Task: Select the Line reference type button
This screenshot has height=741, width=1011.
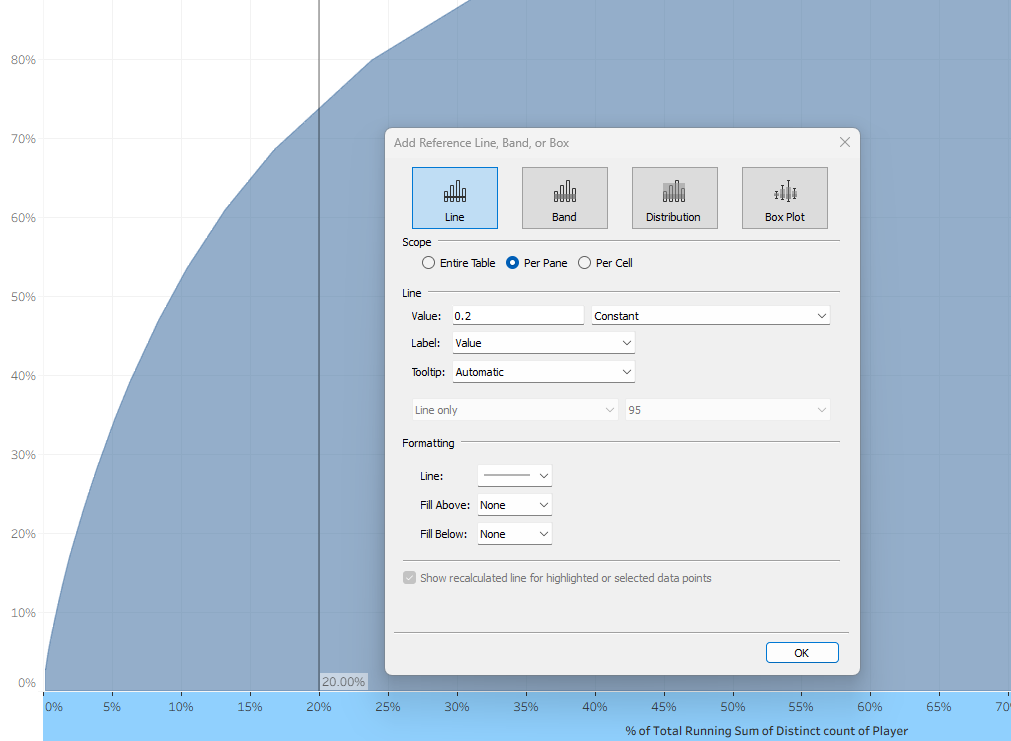Action: tap(455, 198)
